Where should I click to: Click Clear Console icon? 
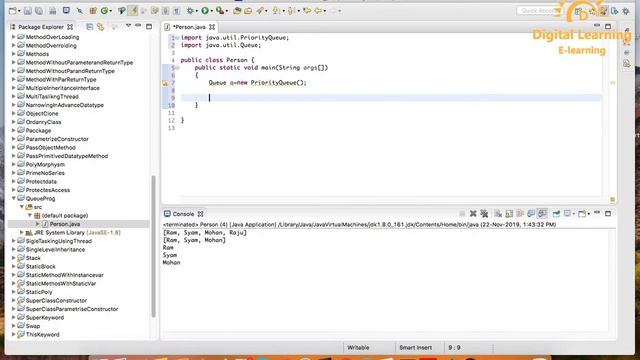click(498, 213)
